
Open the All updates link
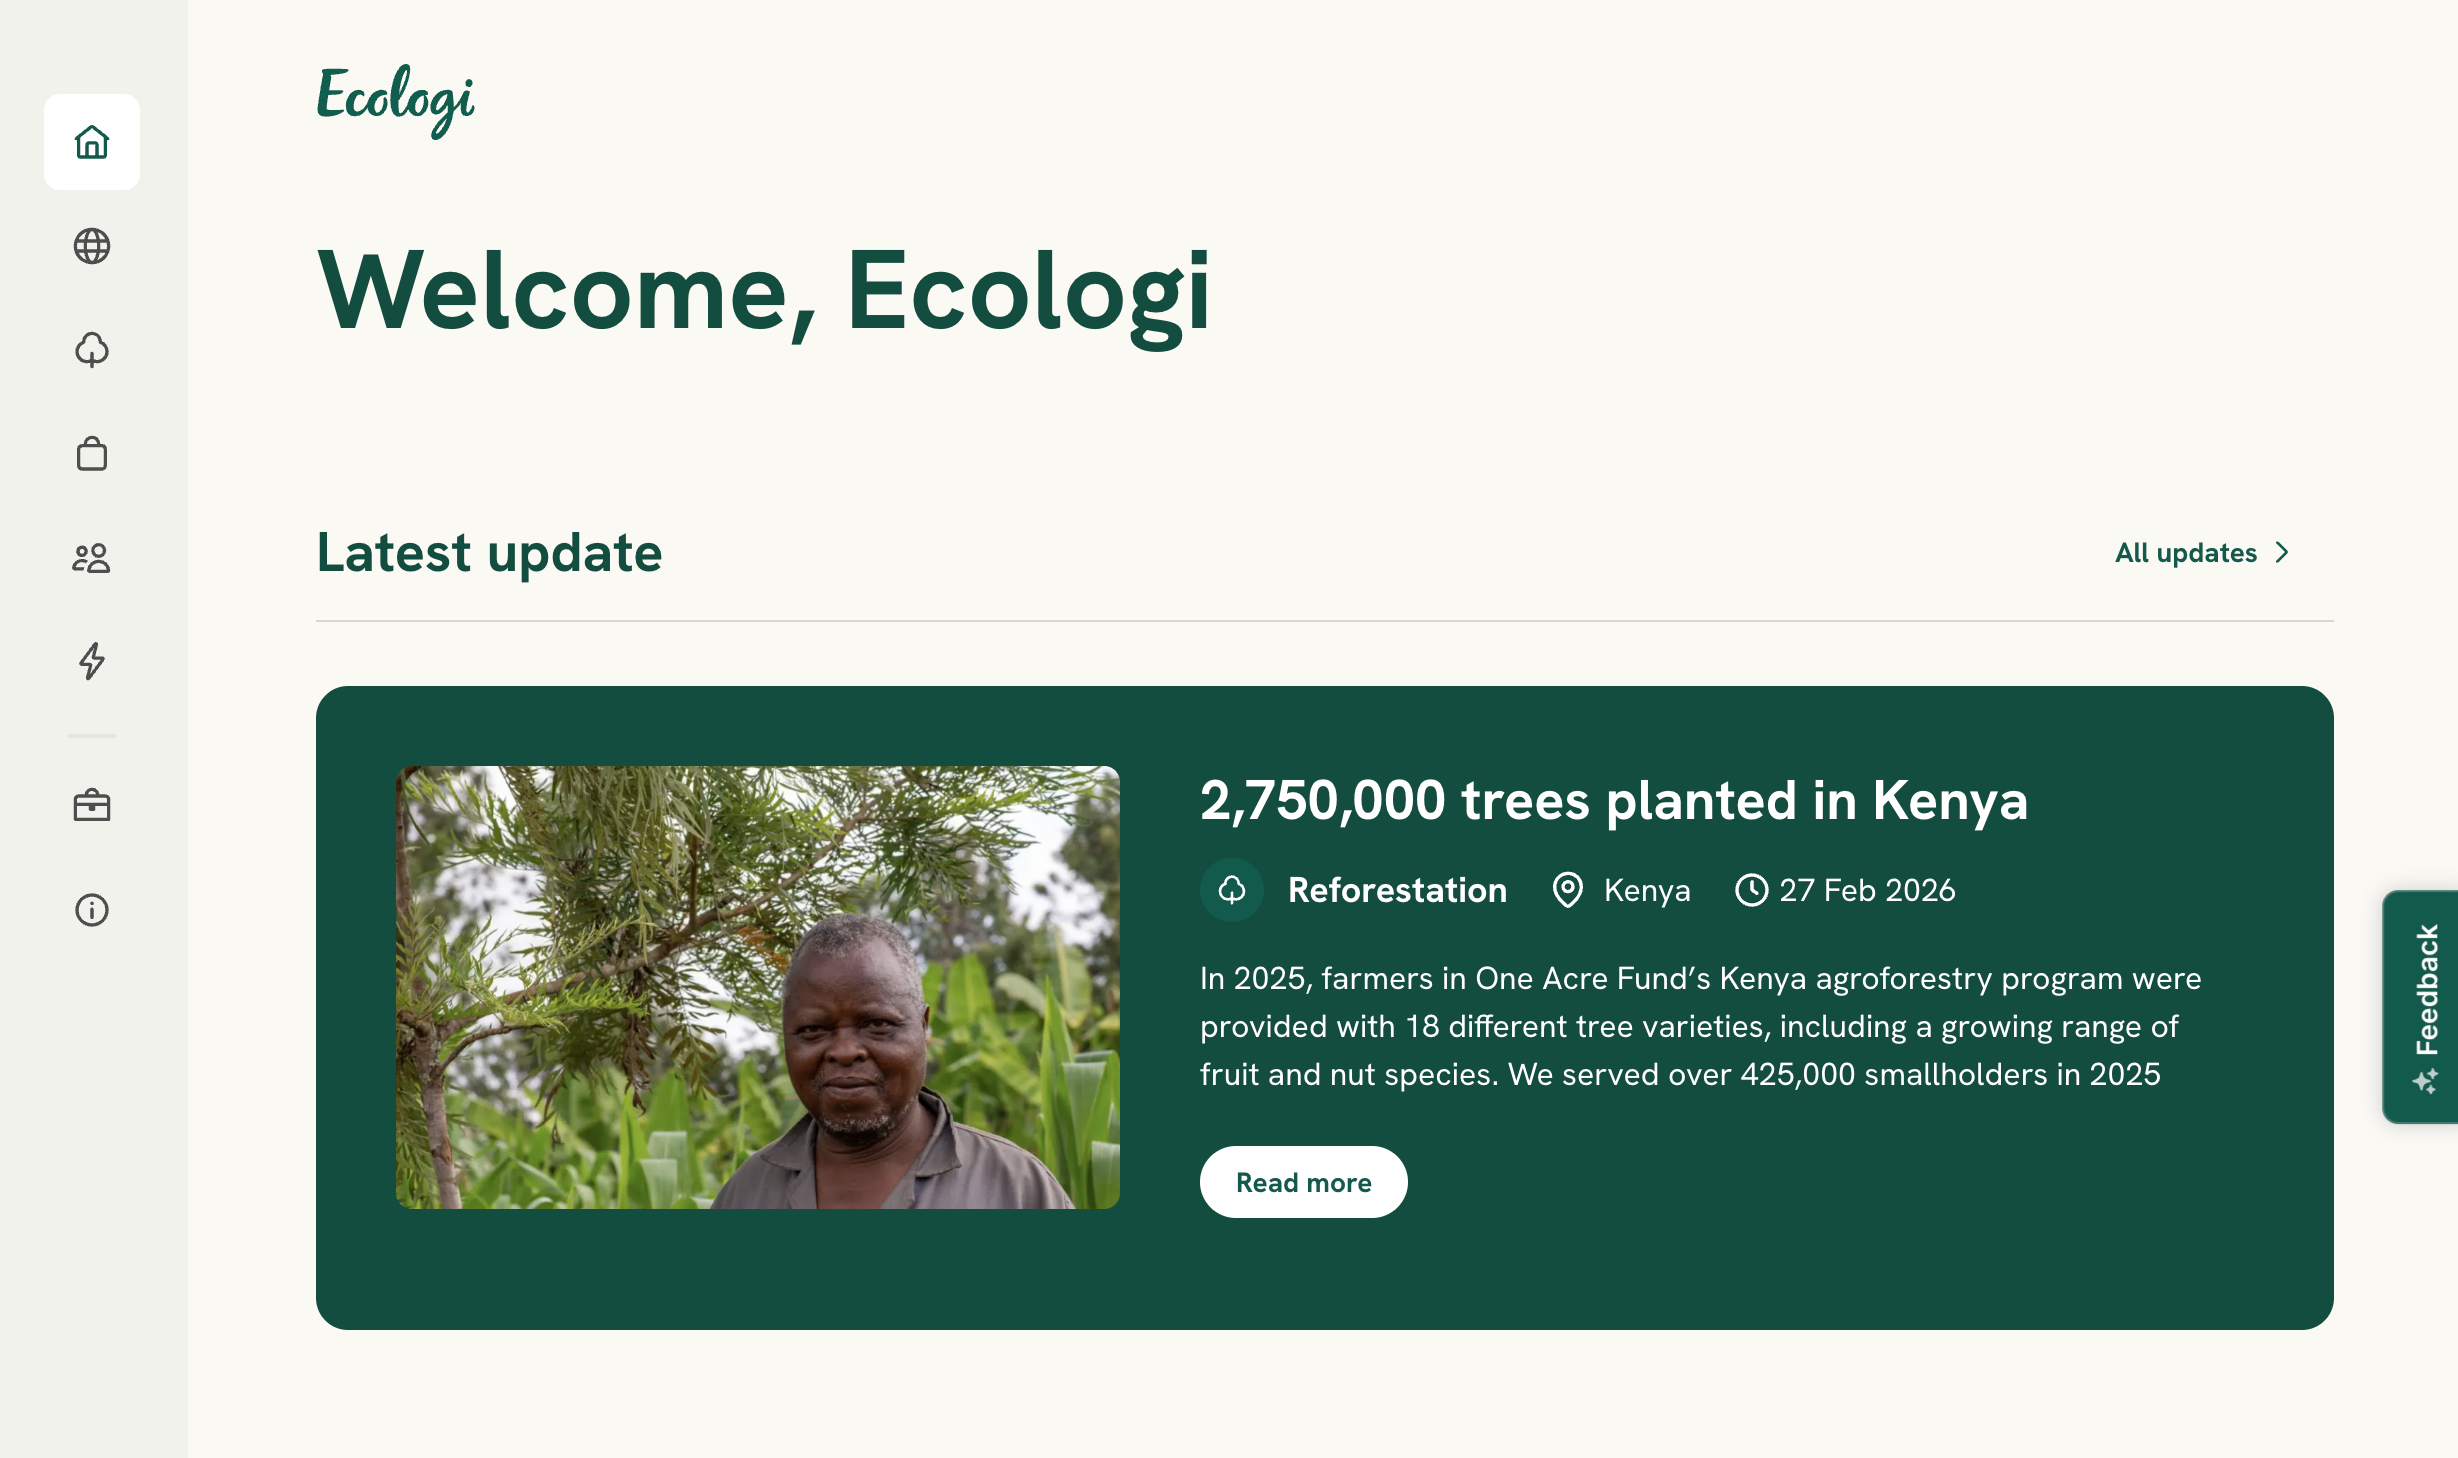pos(2186,553)
